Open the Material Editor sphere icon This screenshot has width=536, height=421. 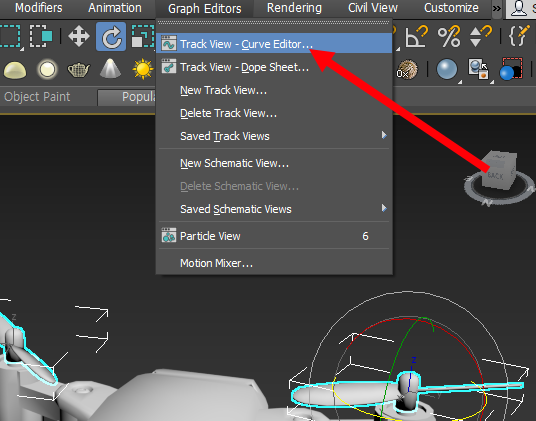tap(447, 69)
